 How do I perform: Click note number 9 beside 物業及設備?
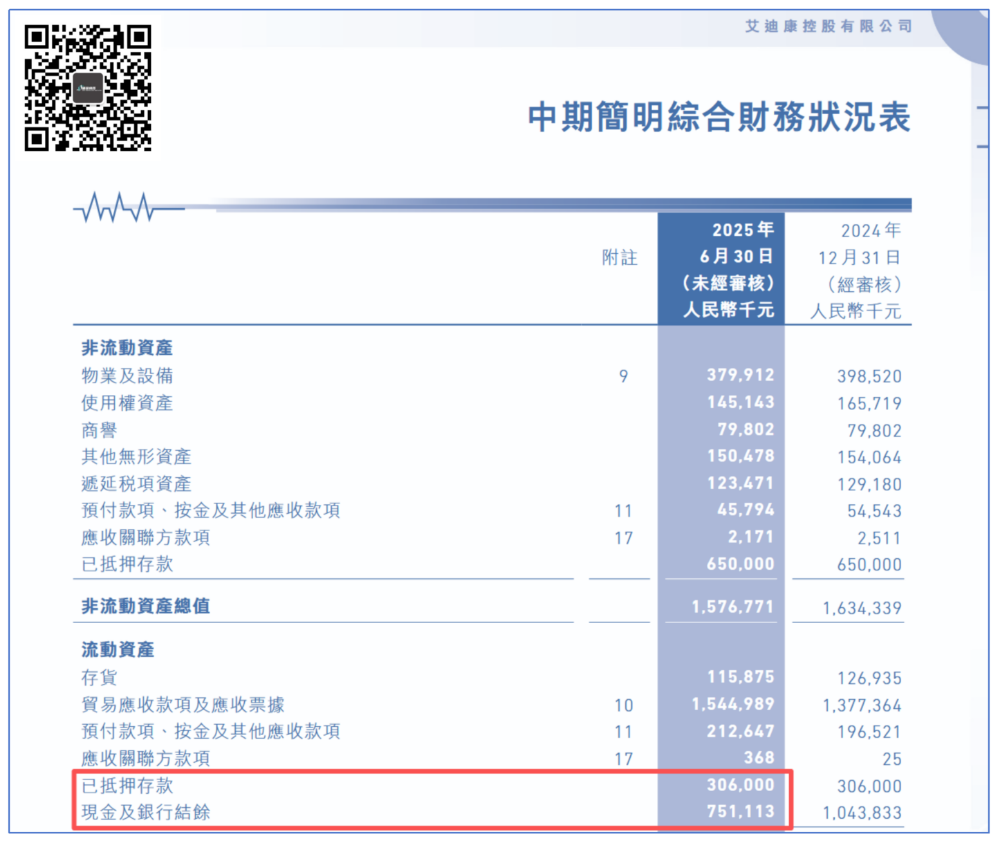[623, 377]
